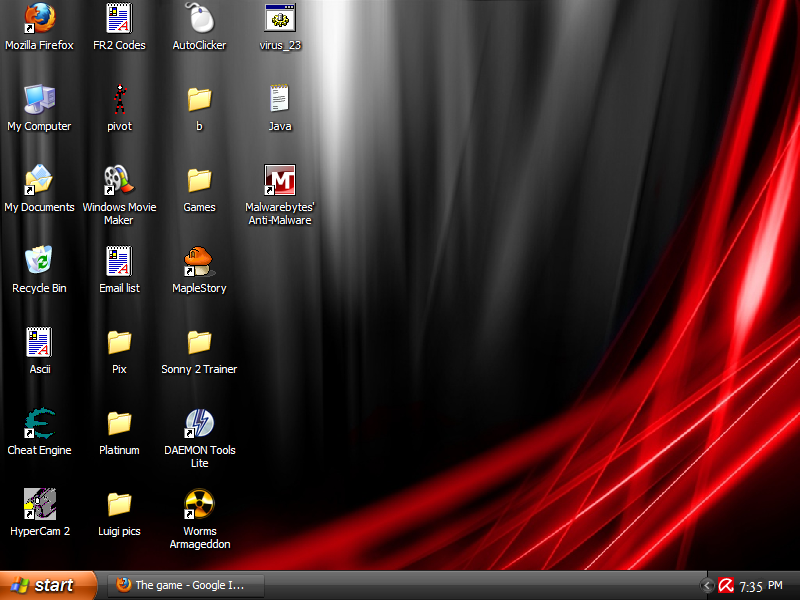Click the taskbar clock showing 7:35 PM

tap(760, 586)
